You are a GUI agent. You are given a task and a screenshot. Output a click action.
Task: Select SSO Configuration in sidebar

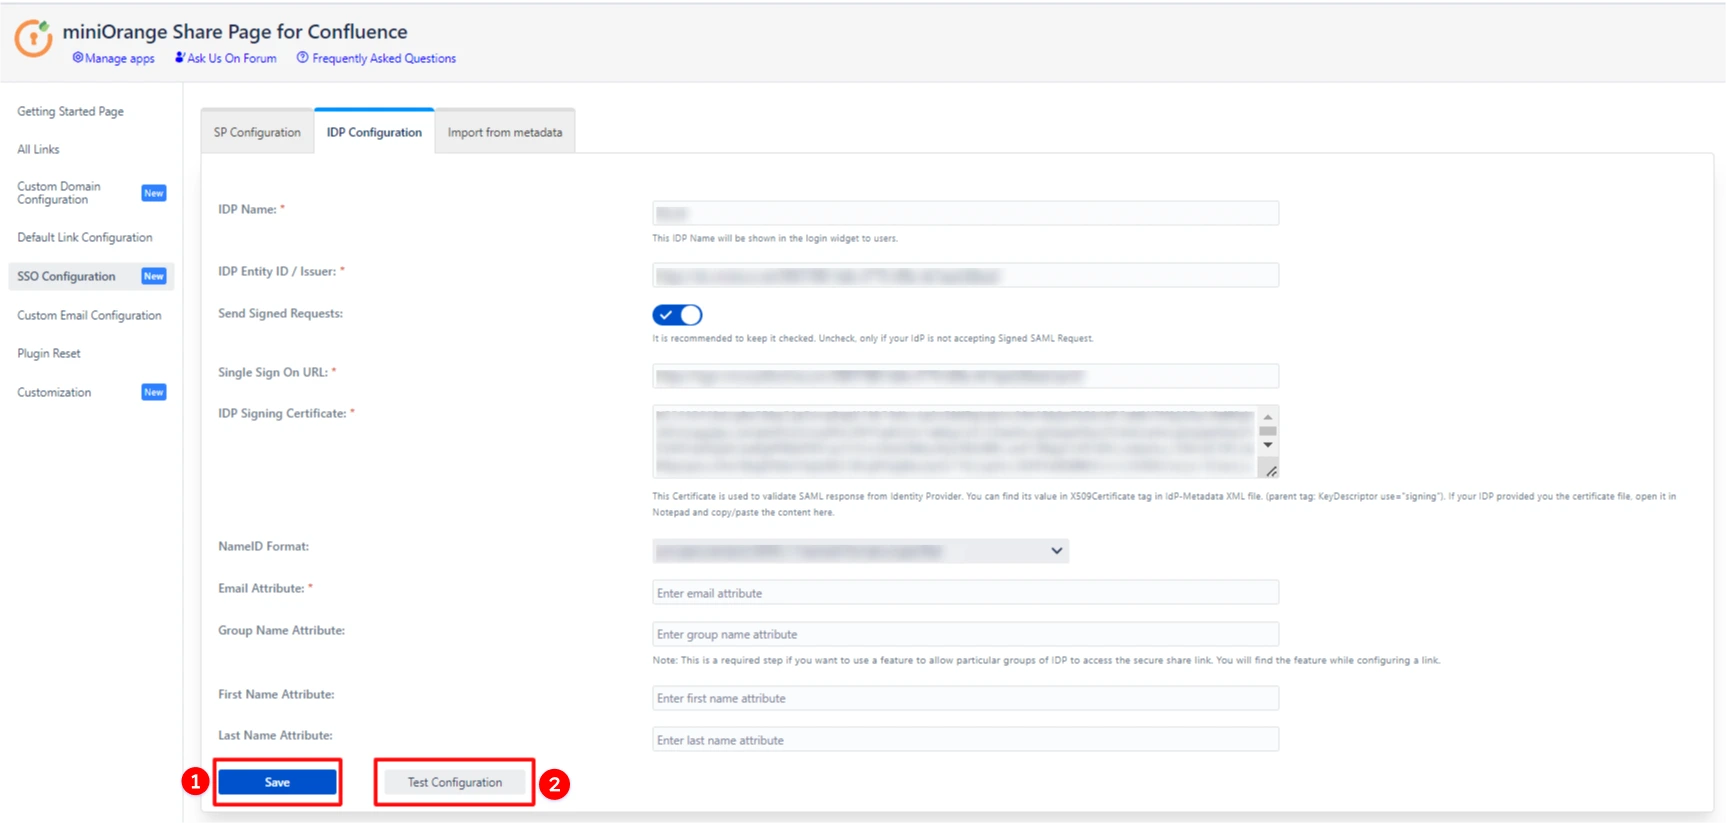click(91, 277)
